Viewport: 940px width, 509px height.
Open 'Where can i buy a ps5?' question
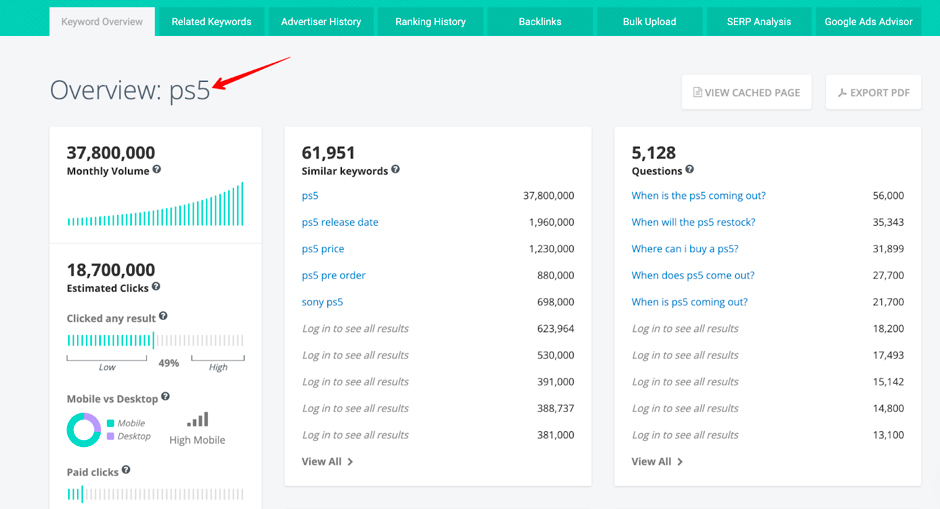[x=685, y=249]
